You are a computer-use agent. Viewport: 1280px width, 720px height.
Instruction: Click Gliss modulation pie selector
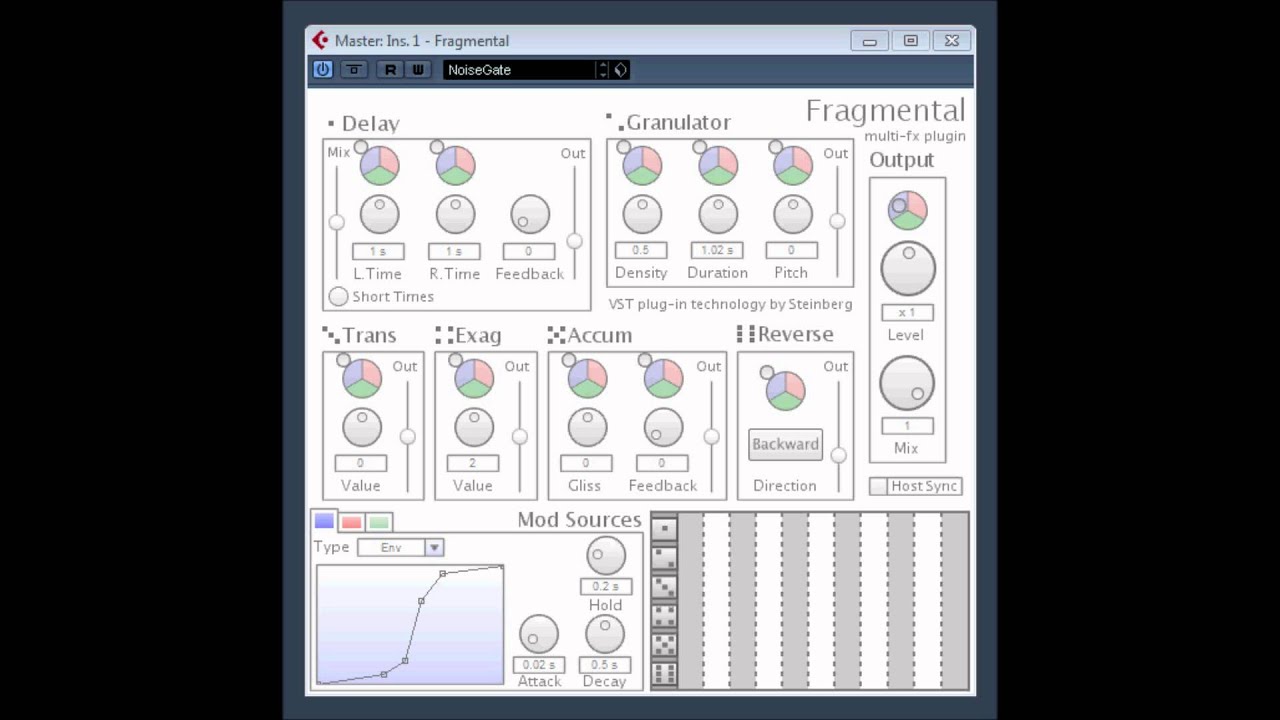(x=587, y=378)
